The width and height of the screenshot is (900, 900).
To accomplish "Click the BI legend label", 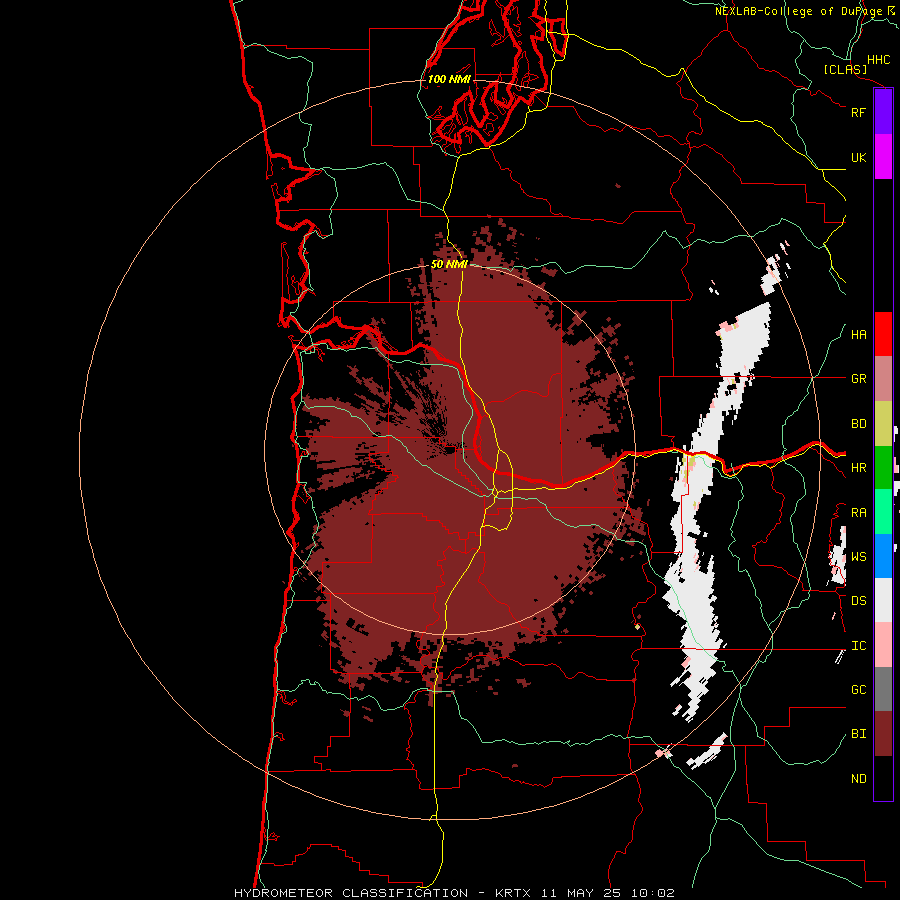I will pyautogui.click(x=858, y=734).
